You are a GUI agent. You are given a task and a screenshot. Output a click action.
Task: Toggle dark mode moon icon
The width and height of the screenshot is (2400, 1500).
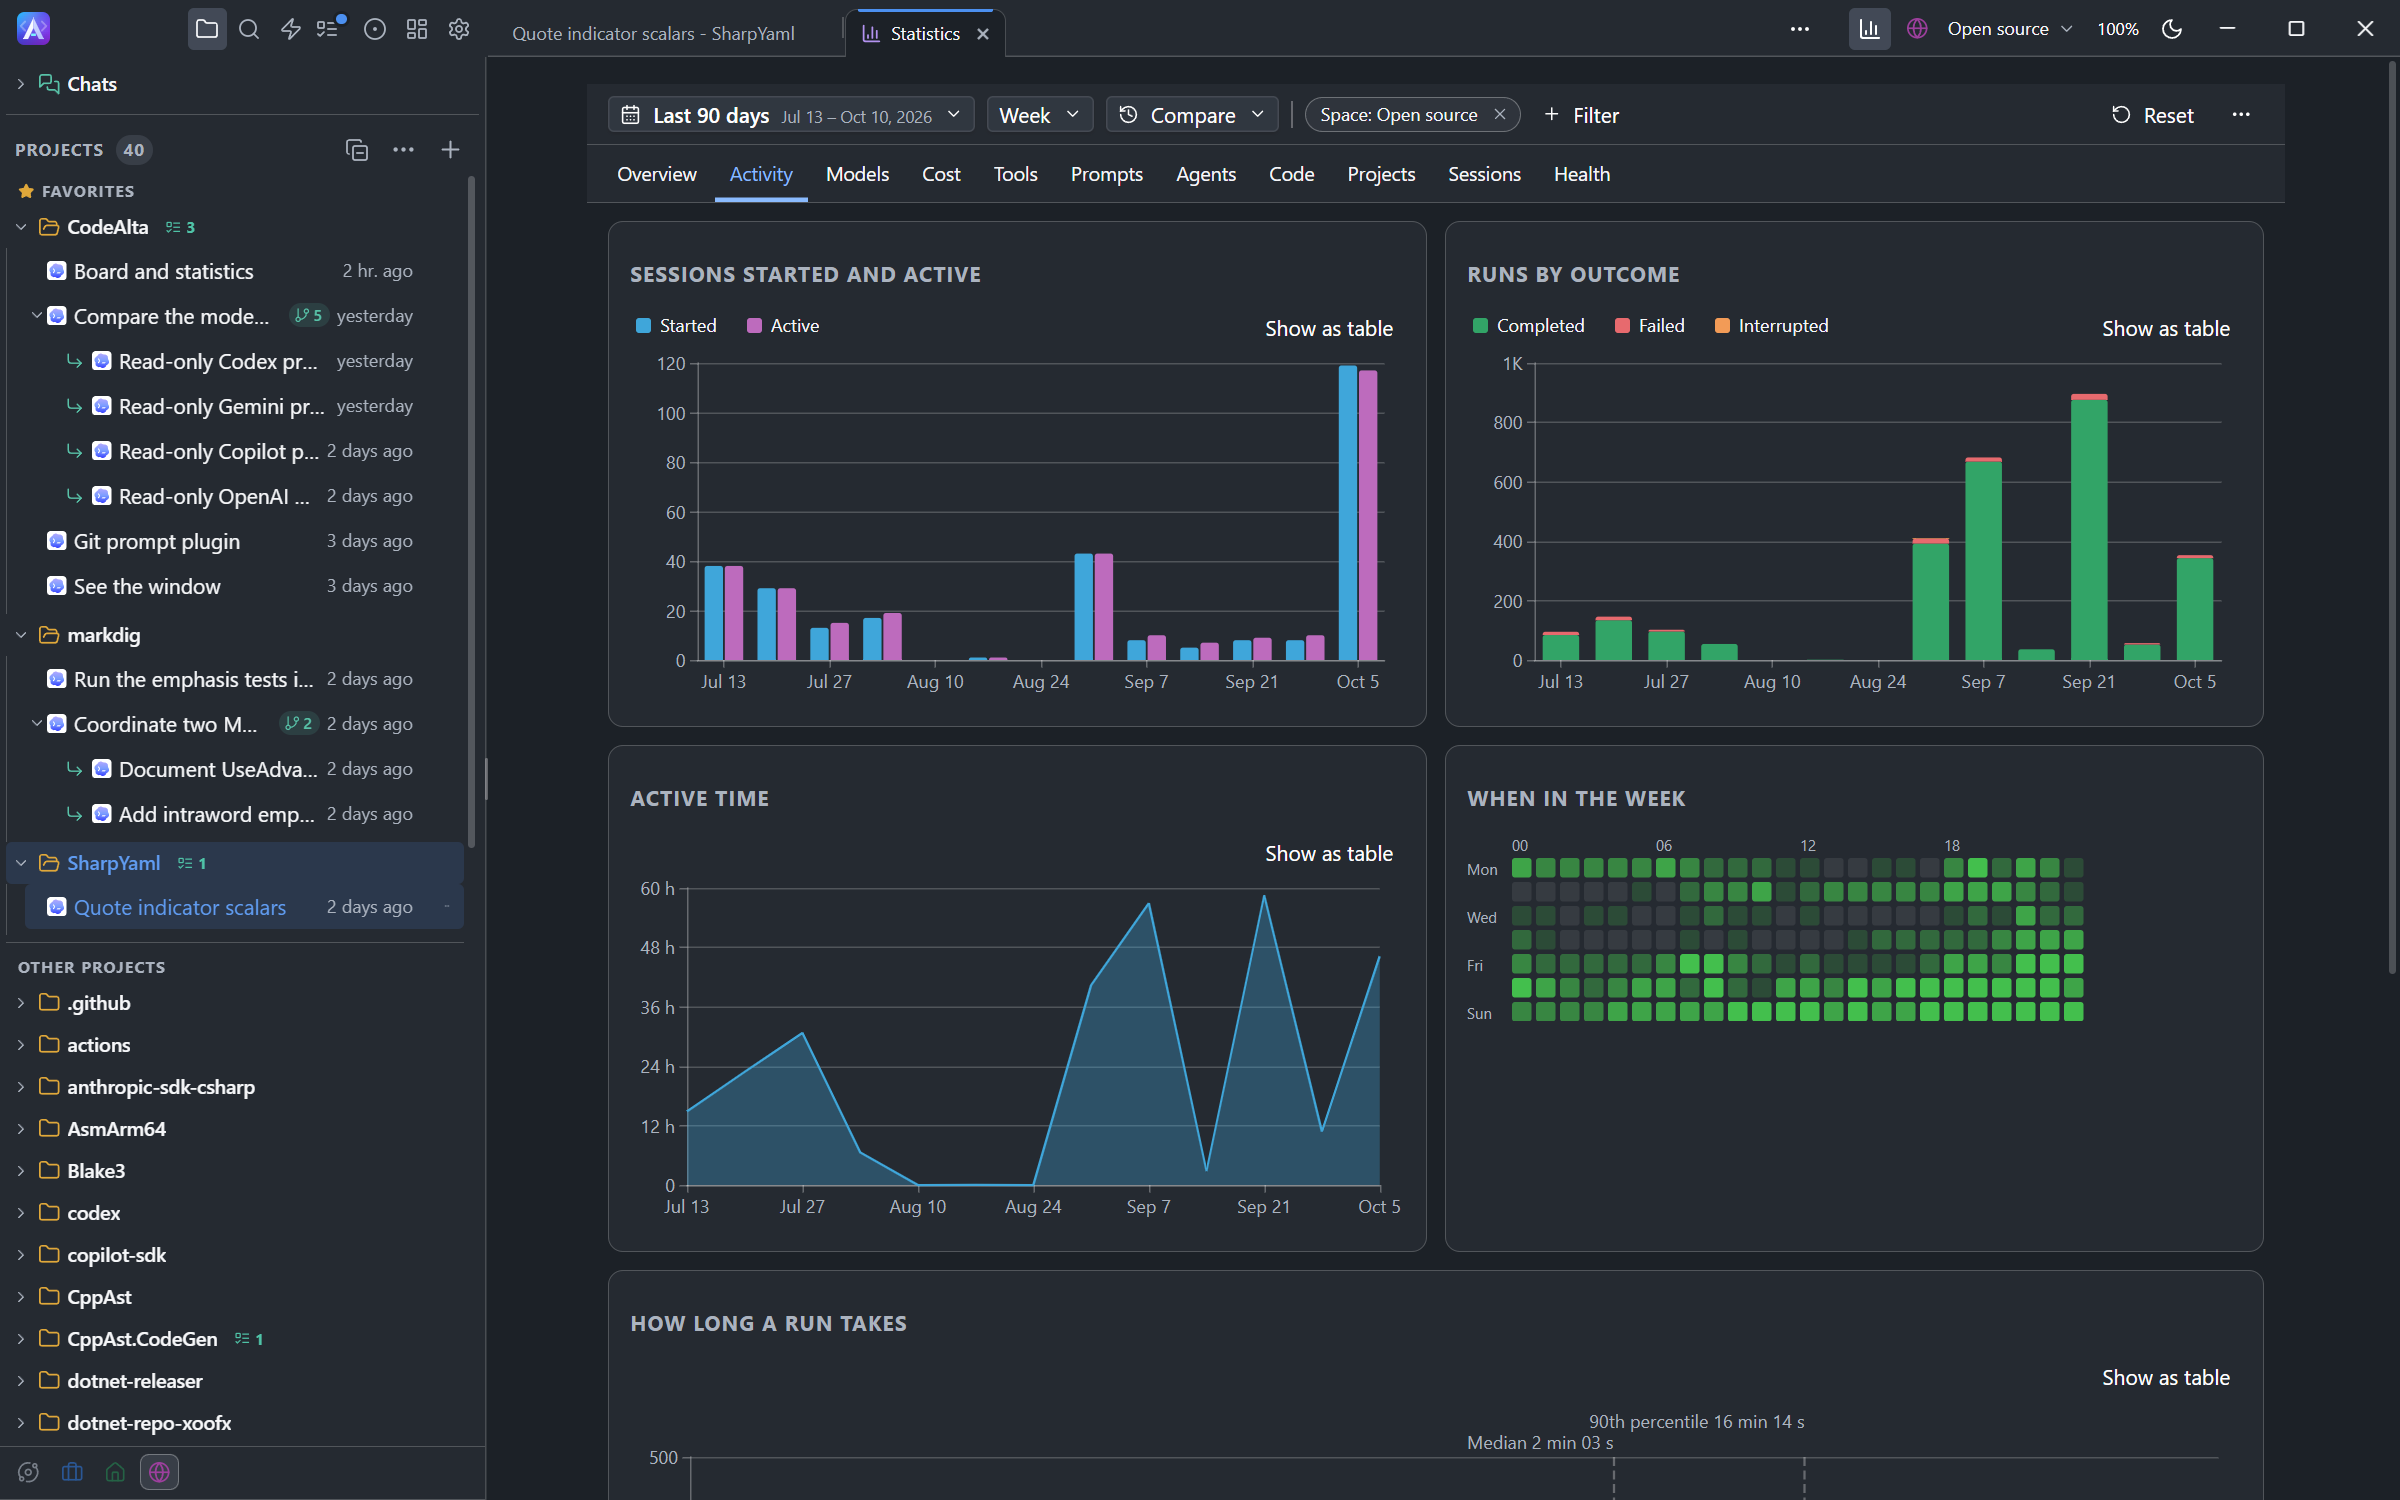(2172, 29)
